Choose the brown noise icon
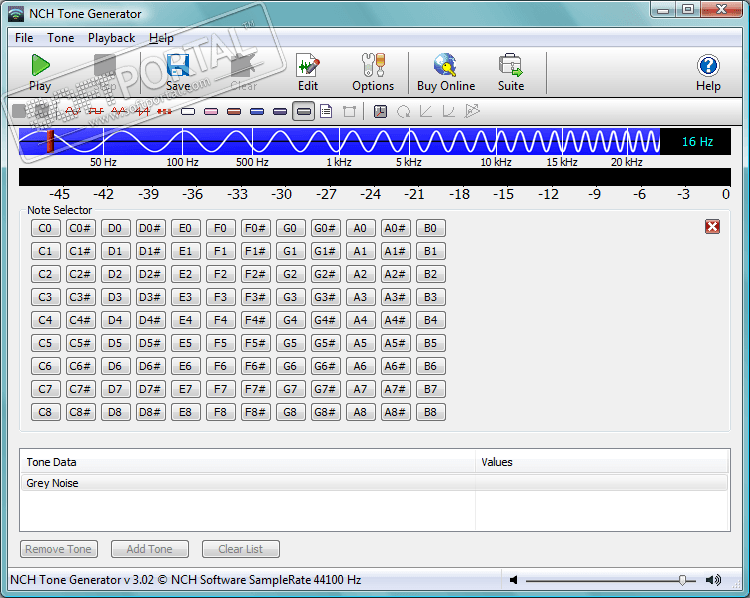The height and width of the screenshot is (598, 750). coord(234,111)
